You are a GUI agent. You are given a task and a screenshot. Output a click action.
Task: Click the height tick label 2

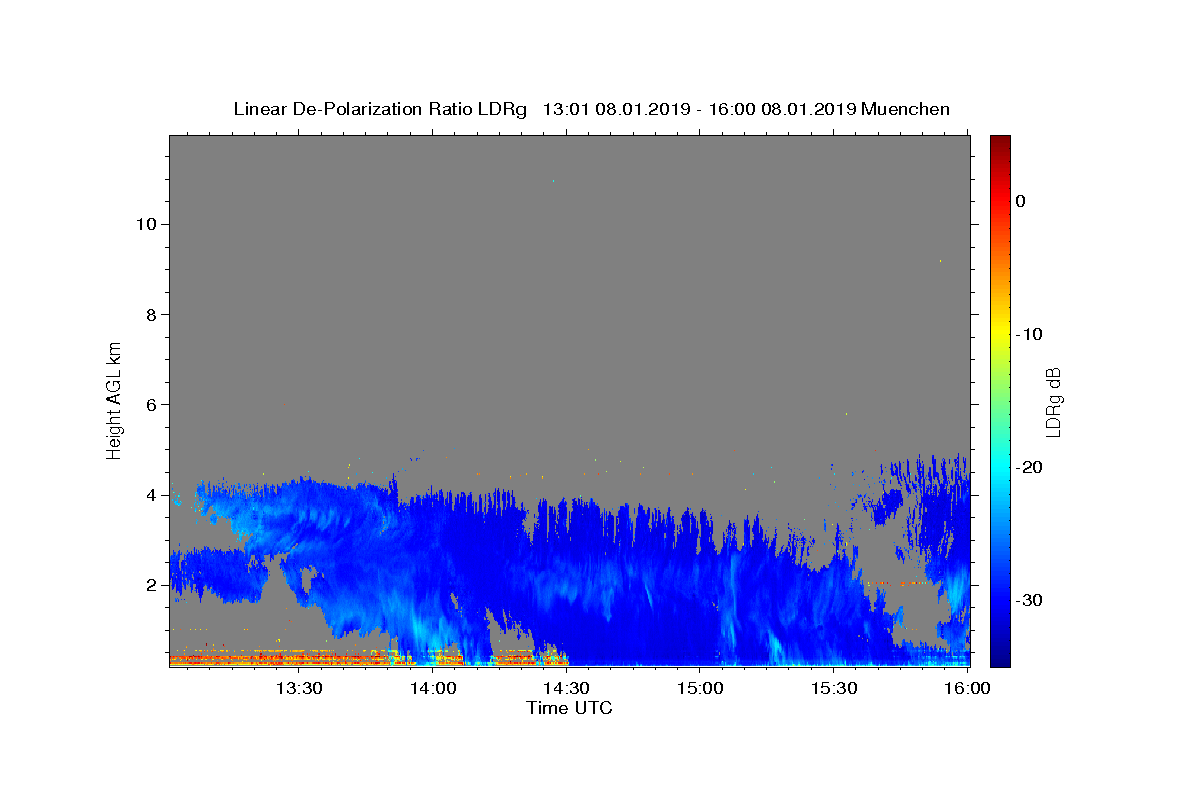tap(151, 585)
